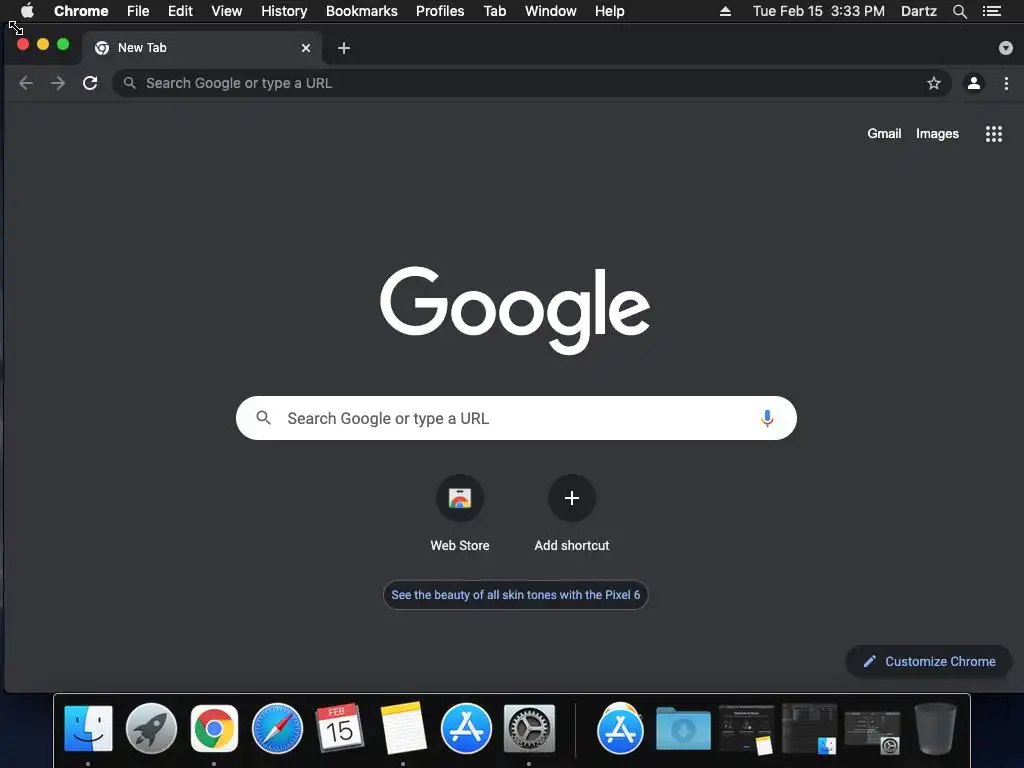Reload the current page
The image size is (1024, 768).
90,83
